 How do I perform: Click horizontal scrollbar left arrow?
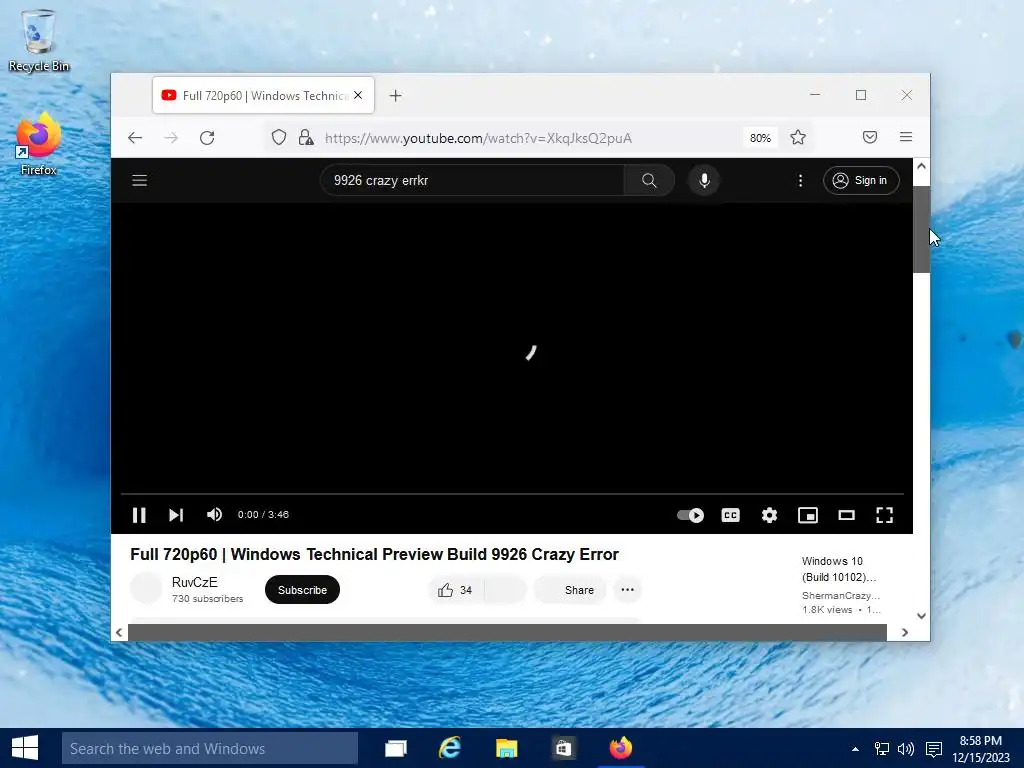point(119,632)
